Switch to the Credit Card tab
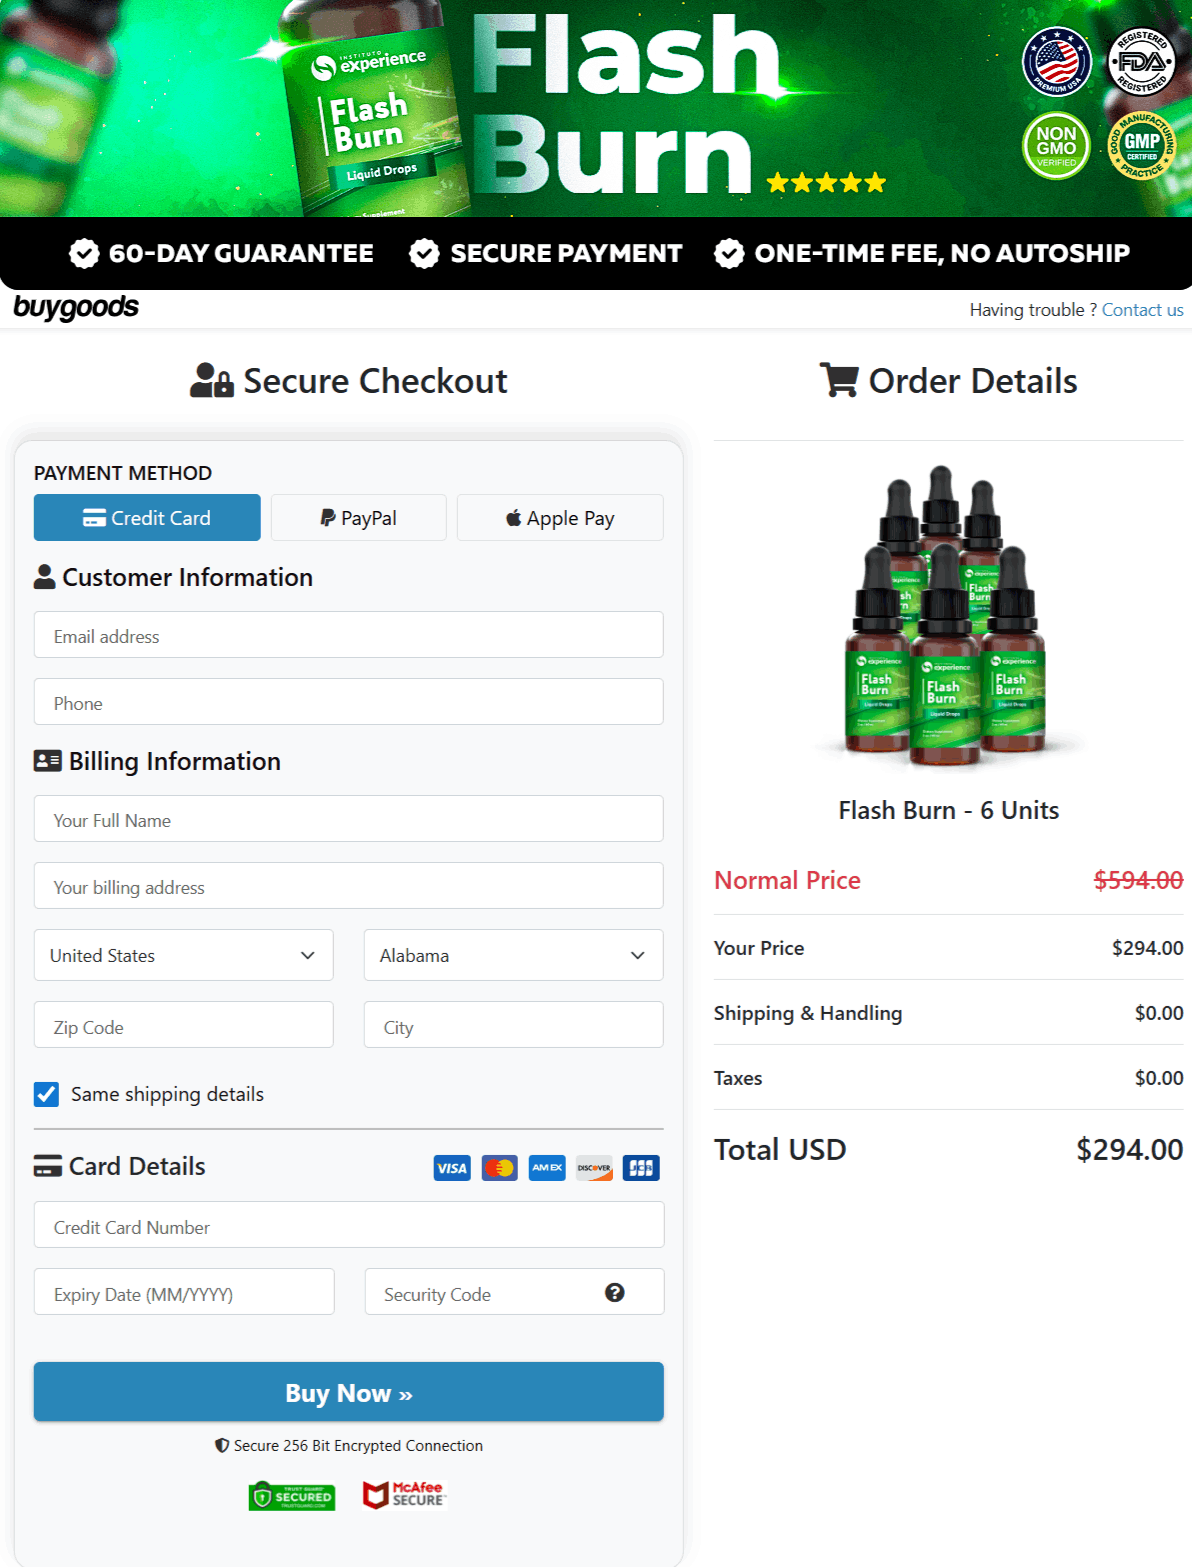This screenshot has height=1567, width=1192. 146,517
